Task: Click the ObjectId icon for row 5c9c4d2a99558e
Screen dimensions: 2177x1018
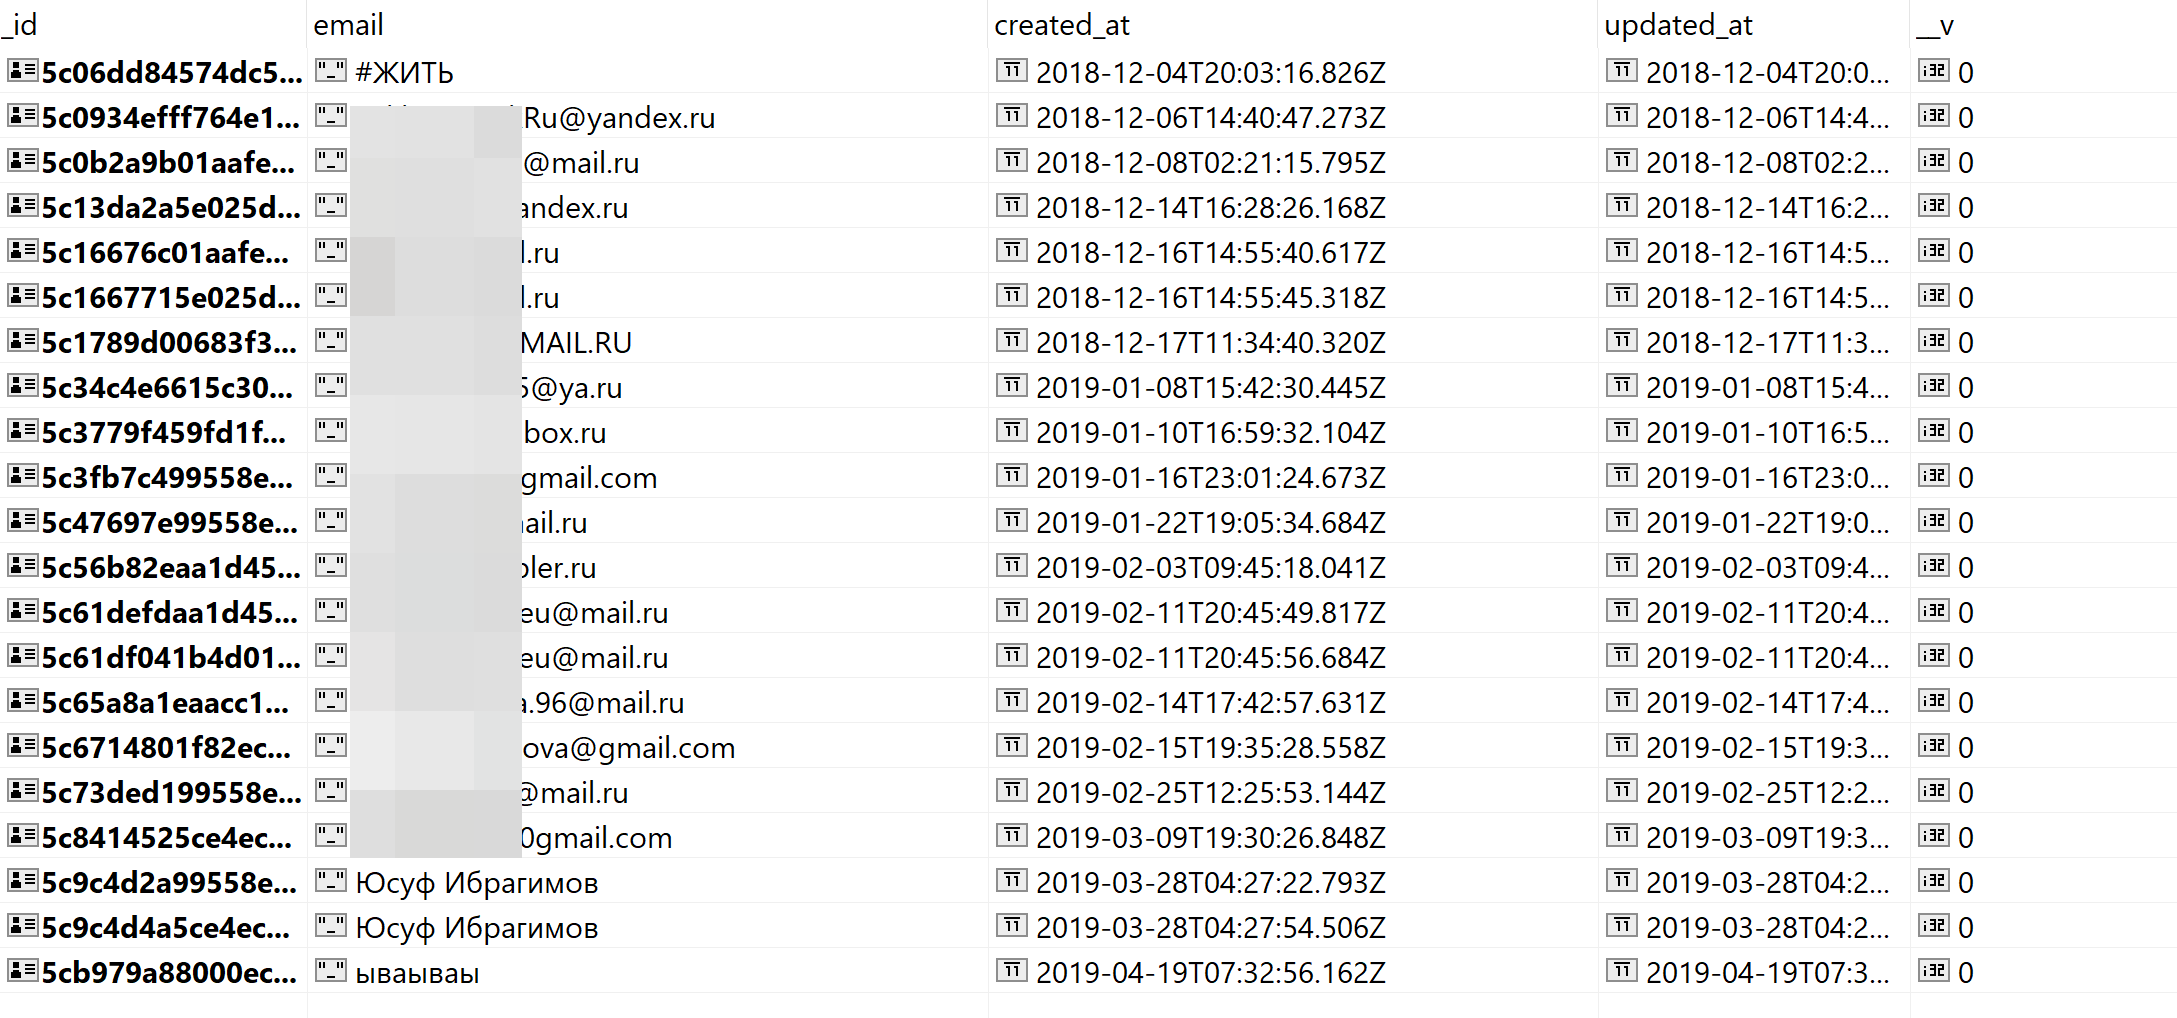Action: [21, 882]
